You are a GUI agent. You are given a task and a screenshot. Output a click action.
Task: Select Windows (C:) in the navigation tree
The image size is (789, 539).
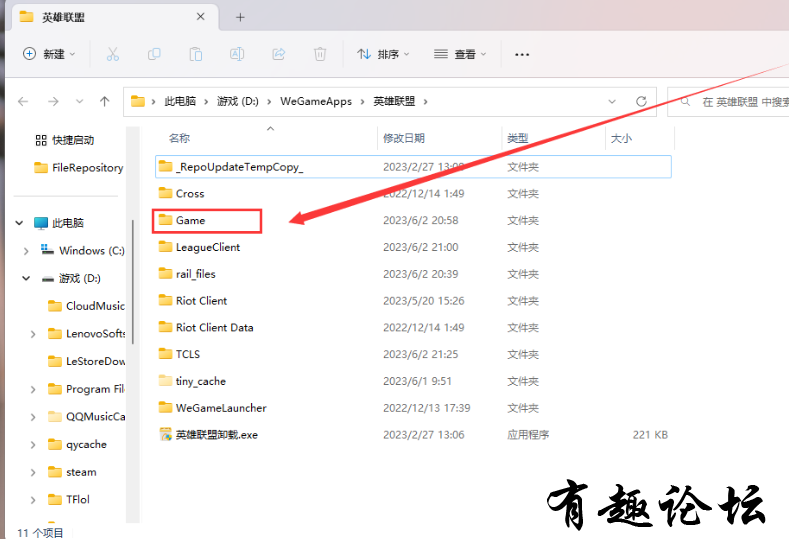point(83,251)
